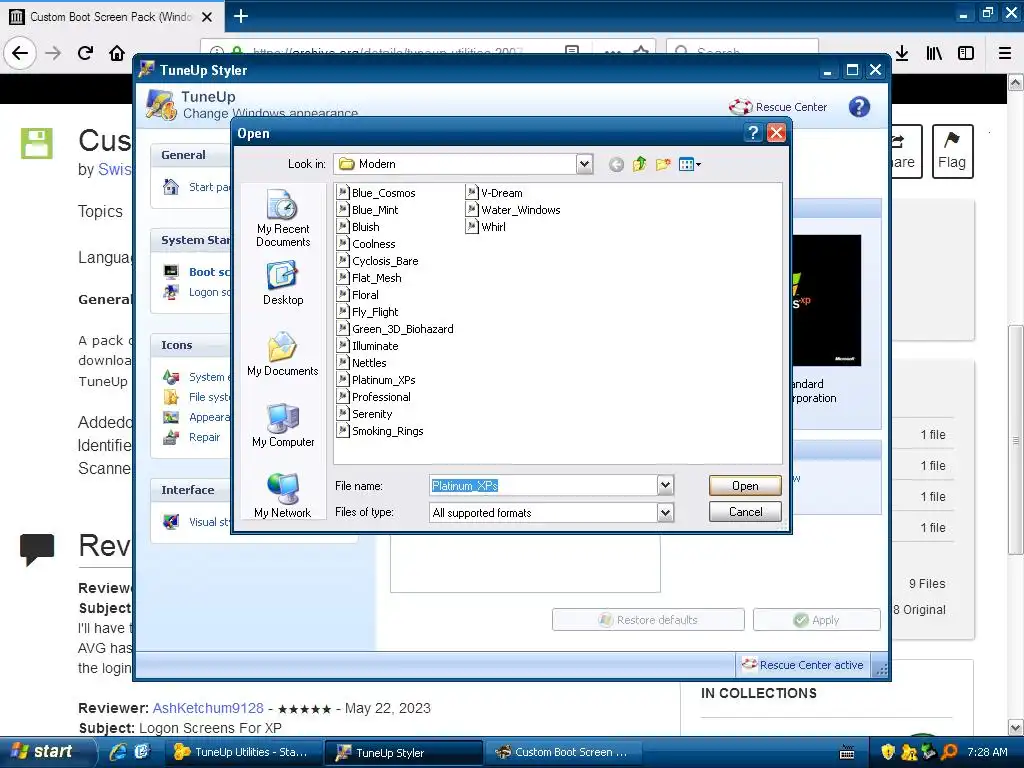Viewport: 1024px width, 768px height.
Task: Open browser downloads arrow icon
Action: 902,53
